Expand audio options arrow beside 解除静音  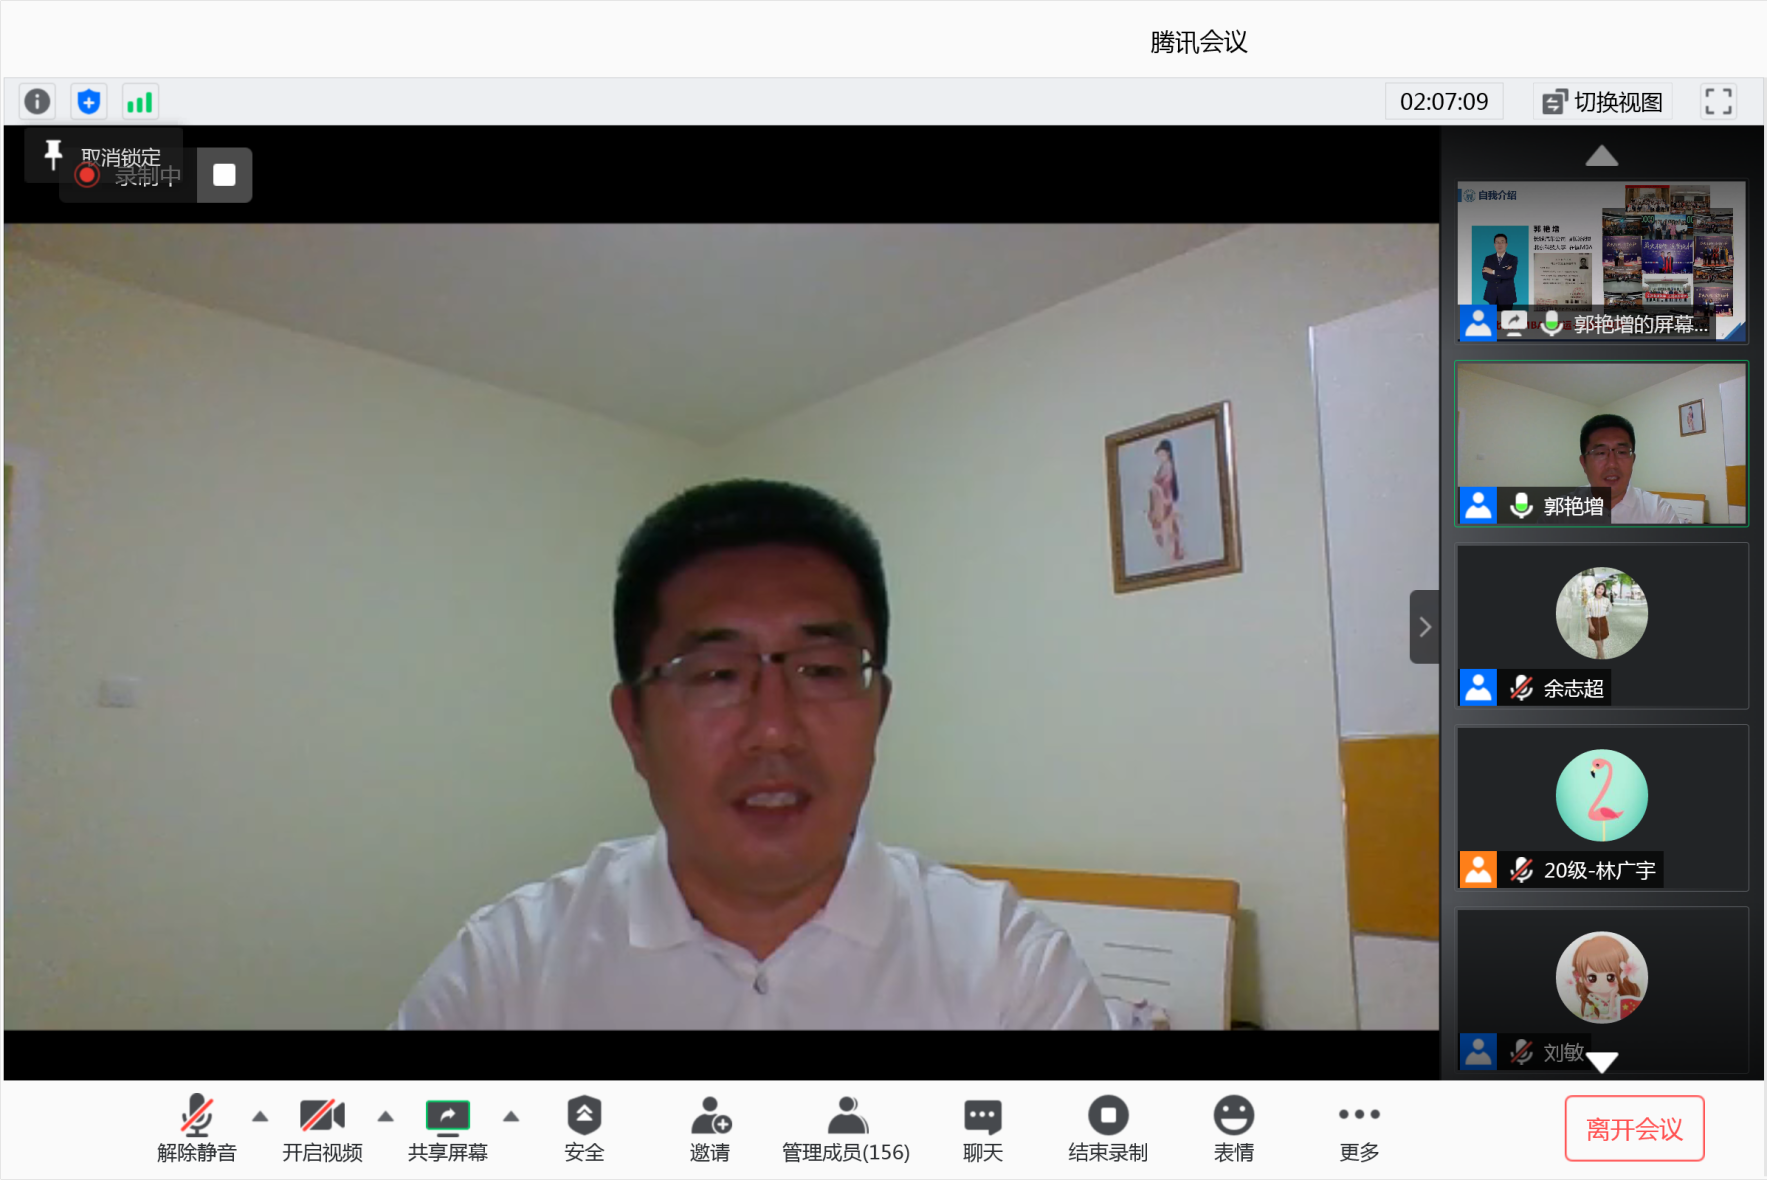pos(260,1116)
